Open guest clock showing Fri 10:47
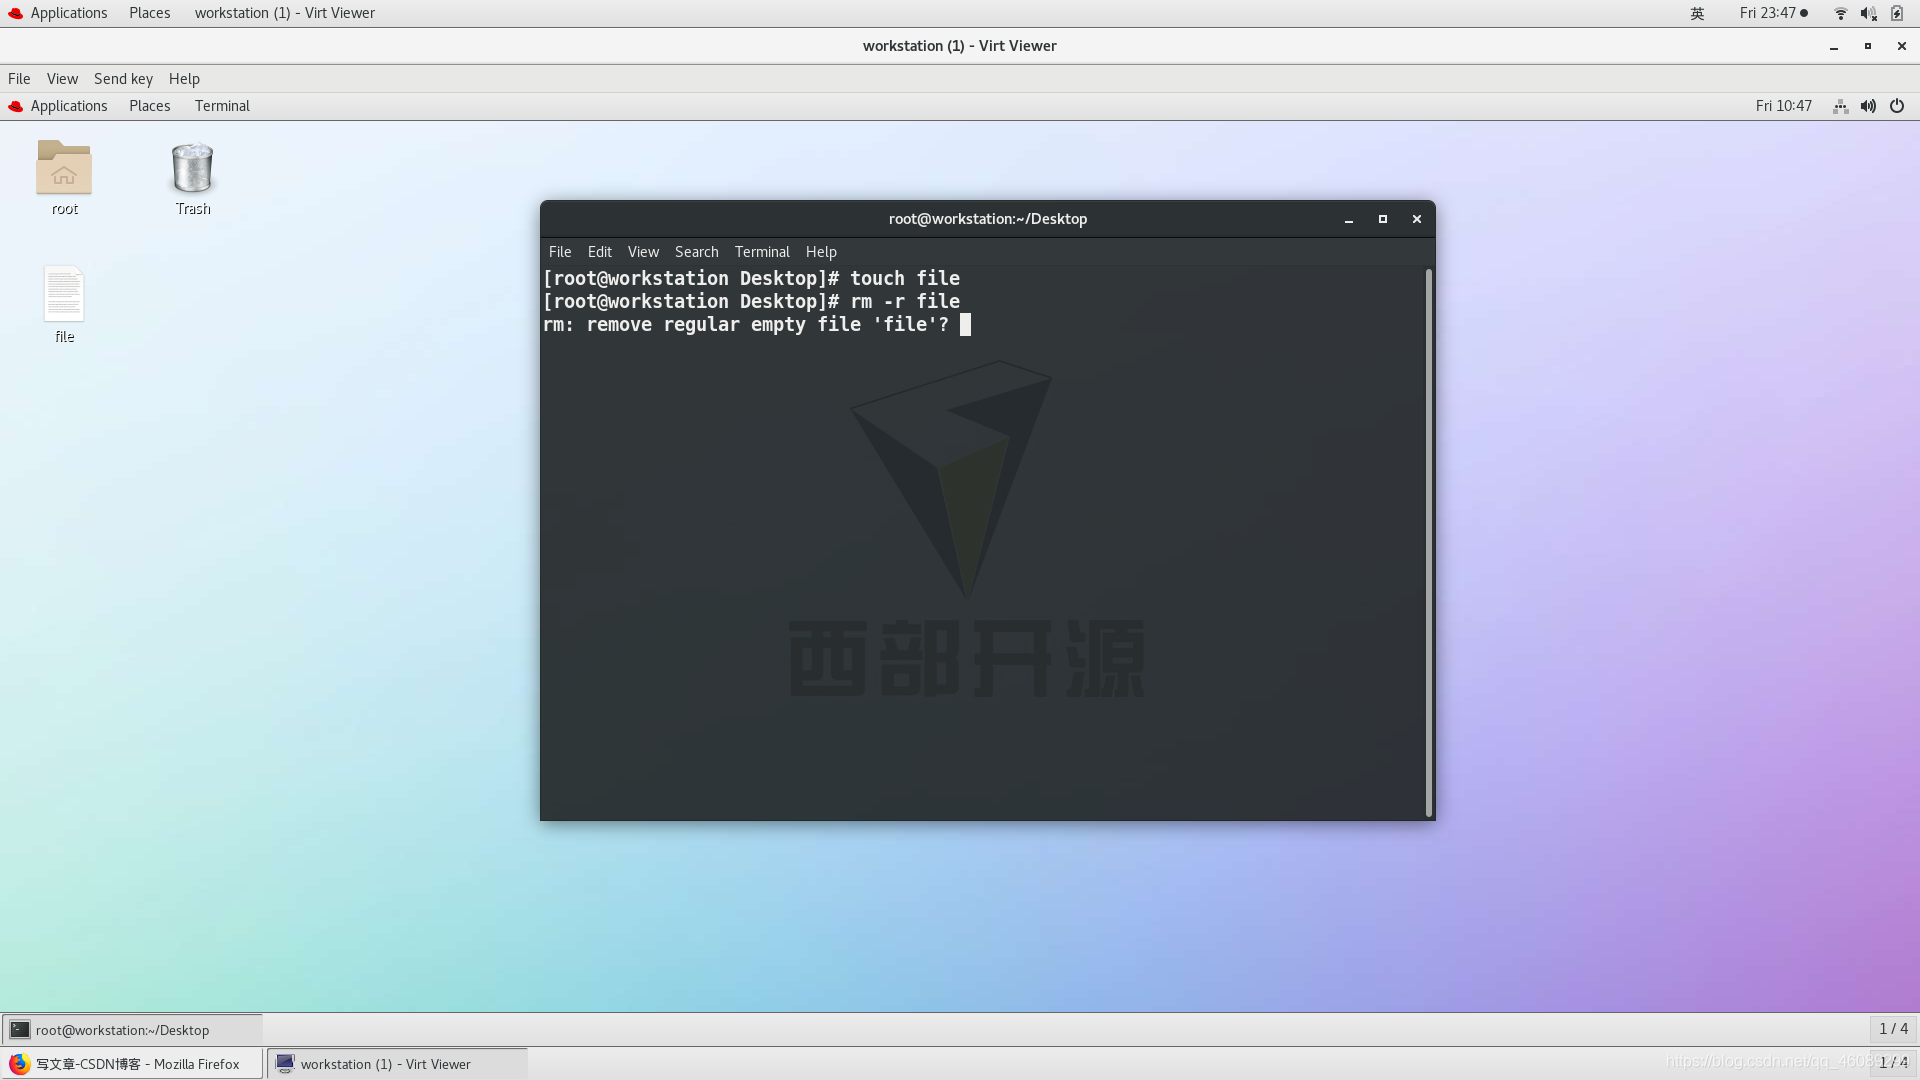The height and width of the screenshot is (1080, 1920). point(1784,106)
